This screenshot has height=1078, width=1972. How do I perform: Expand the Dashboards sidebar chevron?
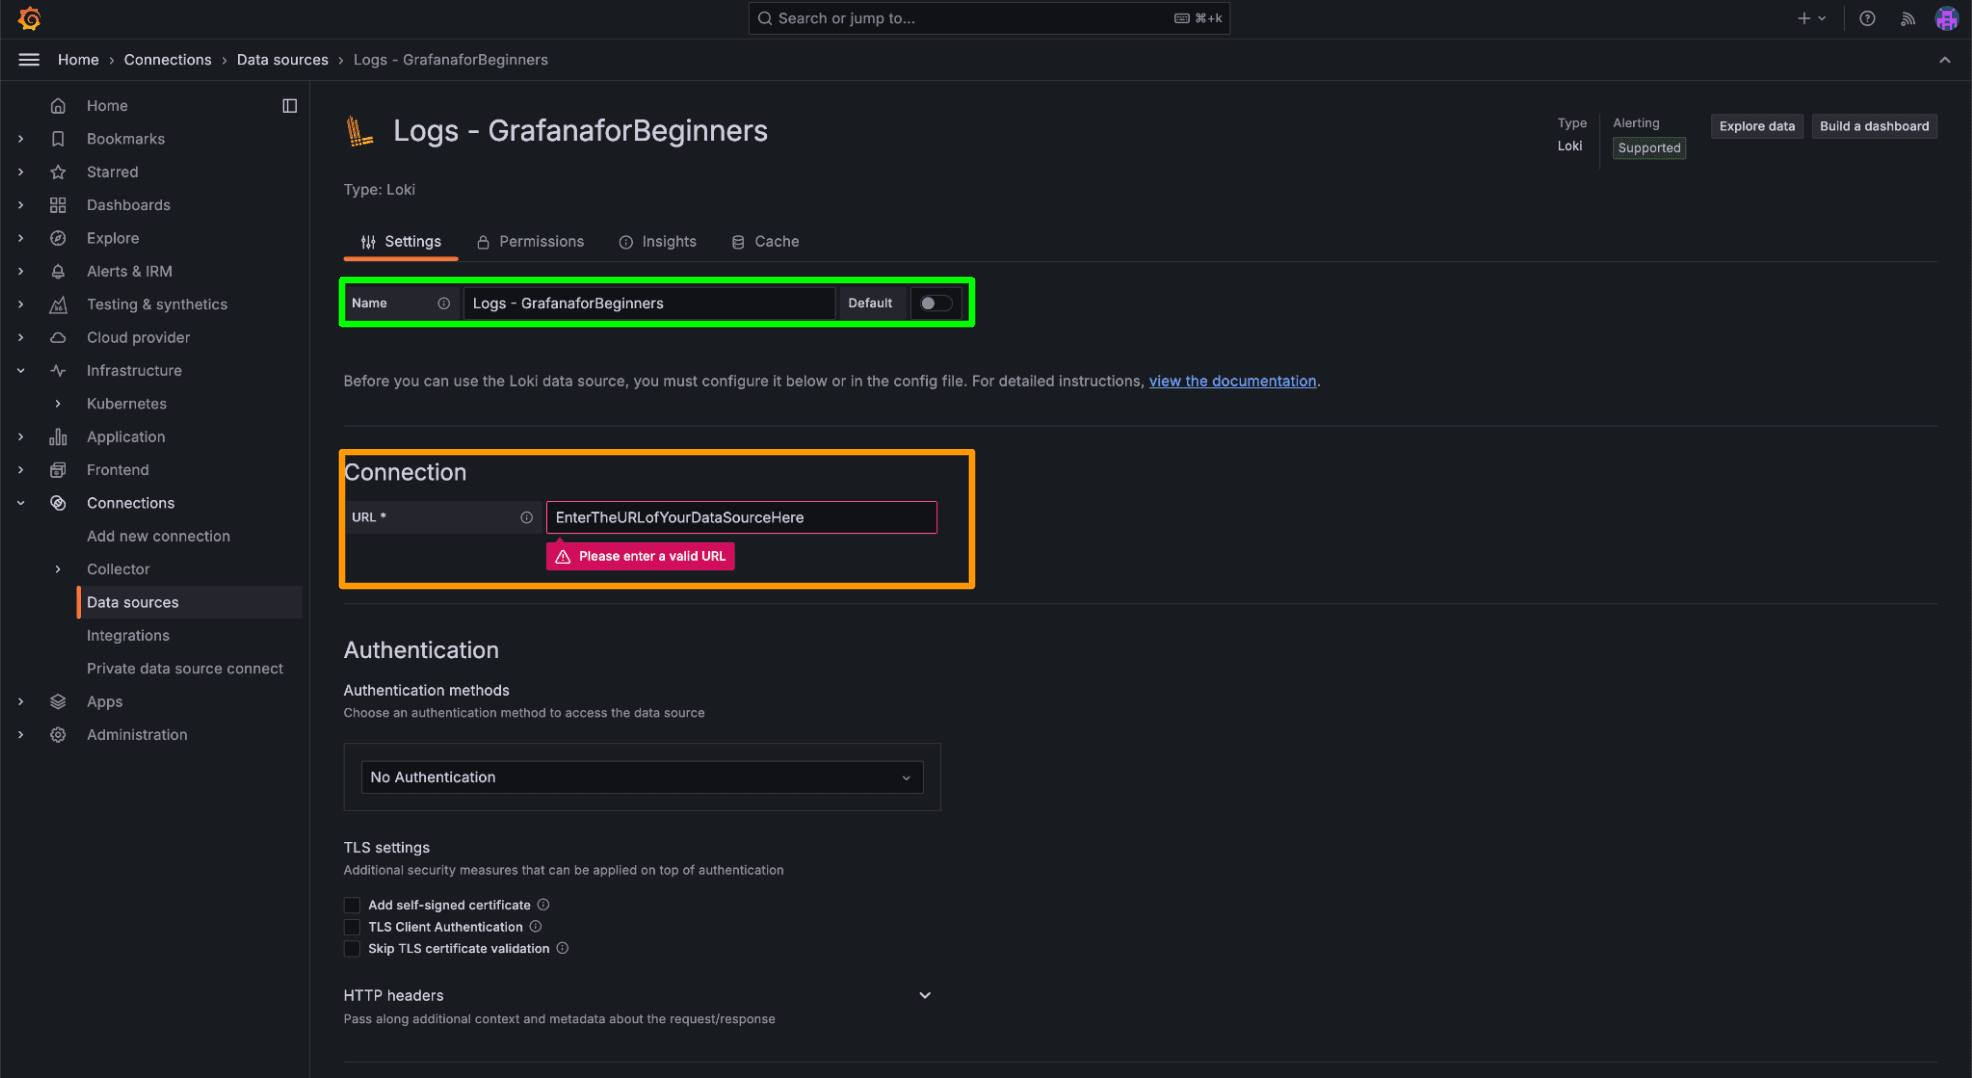pyautogui.click(x=21, y=204)
